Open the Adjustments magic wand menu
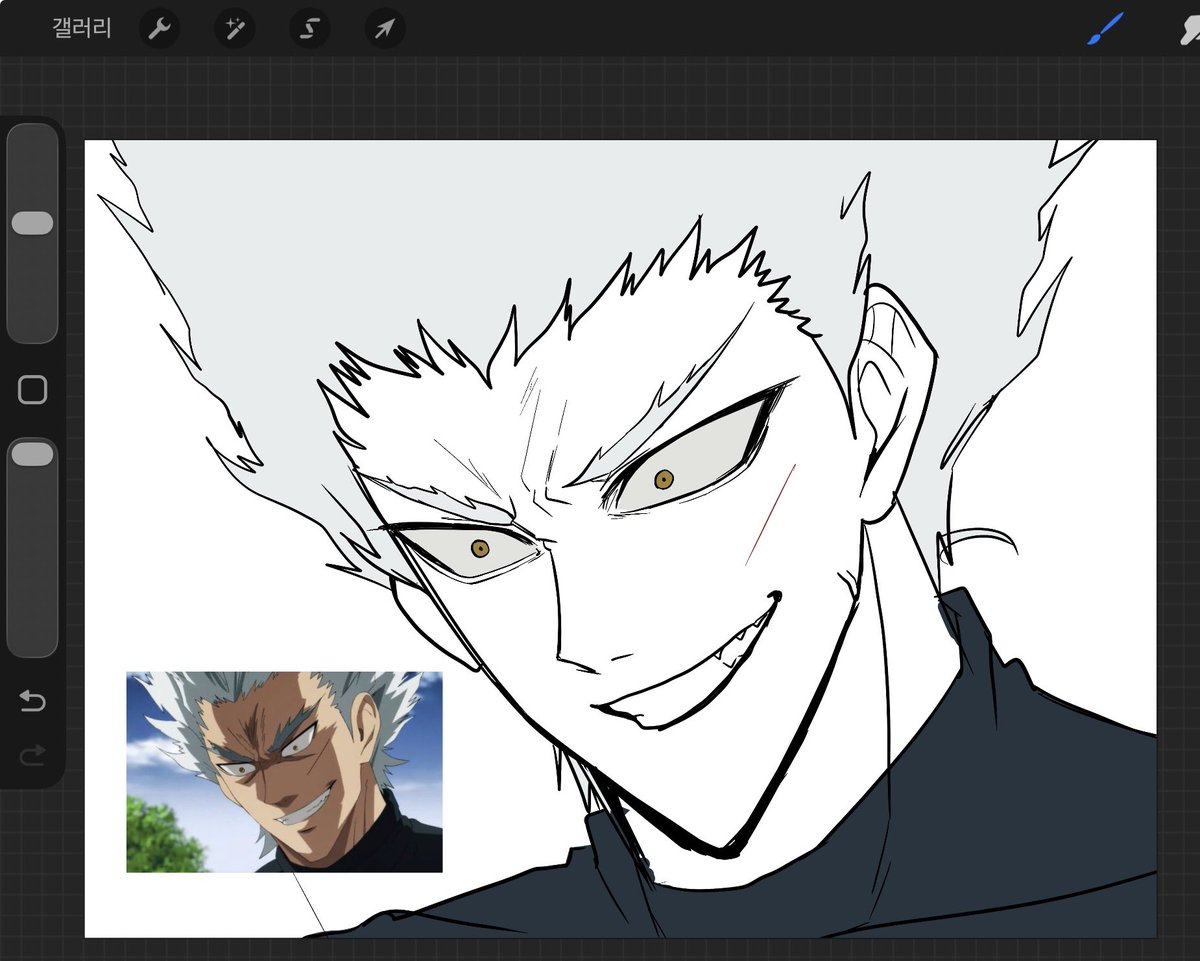This screenshot has width=1200, height=961. tap(235, 29)
